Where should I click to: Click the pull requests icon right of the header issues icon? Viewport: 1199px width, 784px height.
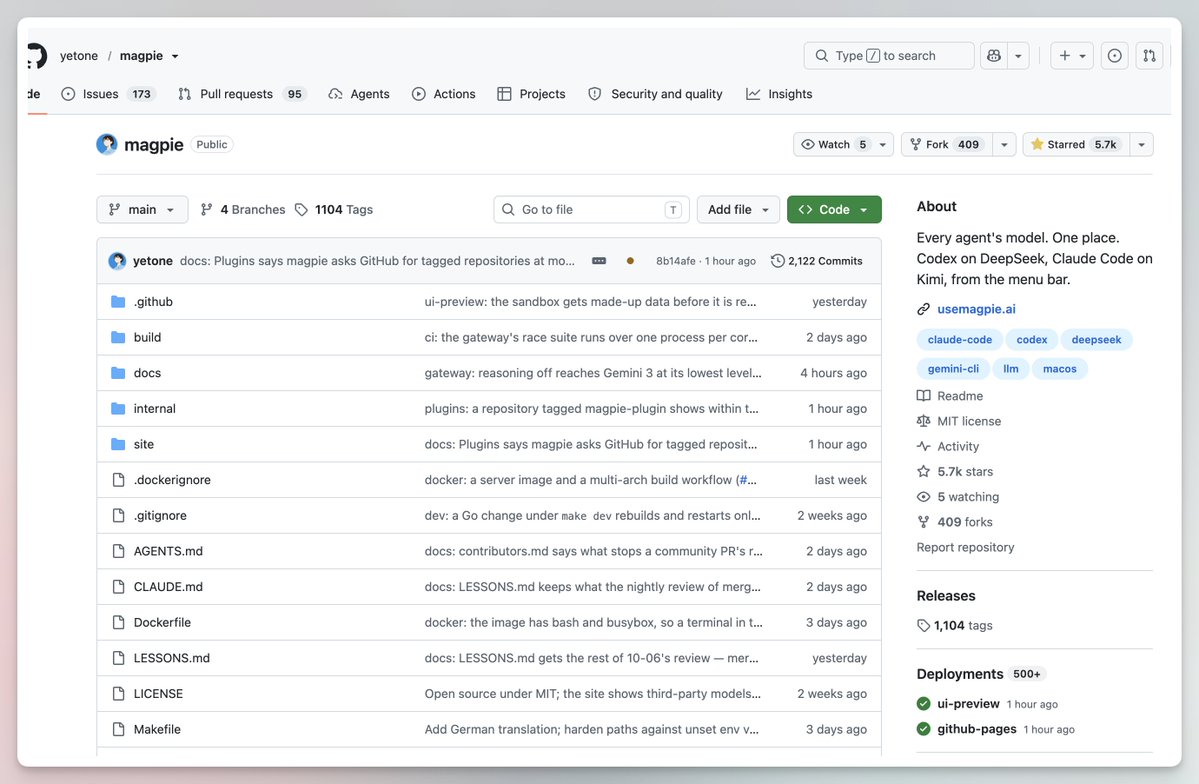[1149, 56]
